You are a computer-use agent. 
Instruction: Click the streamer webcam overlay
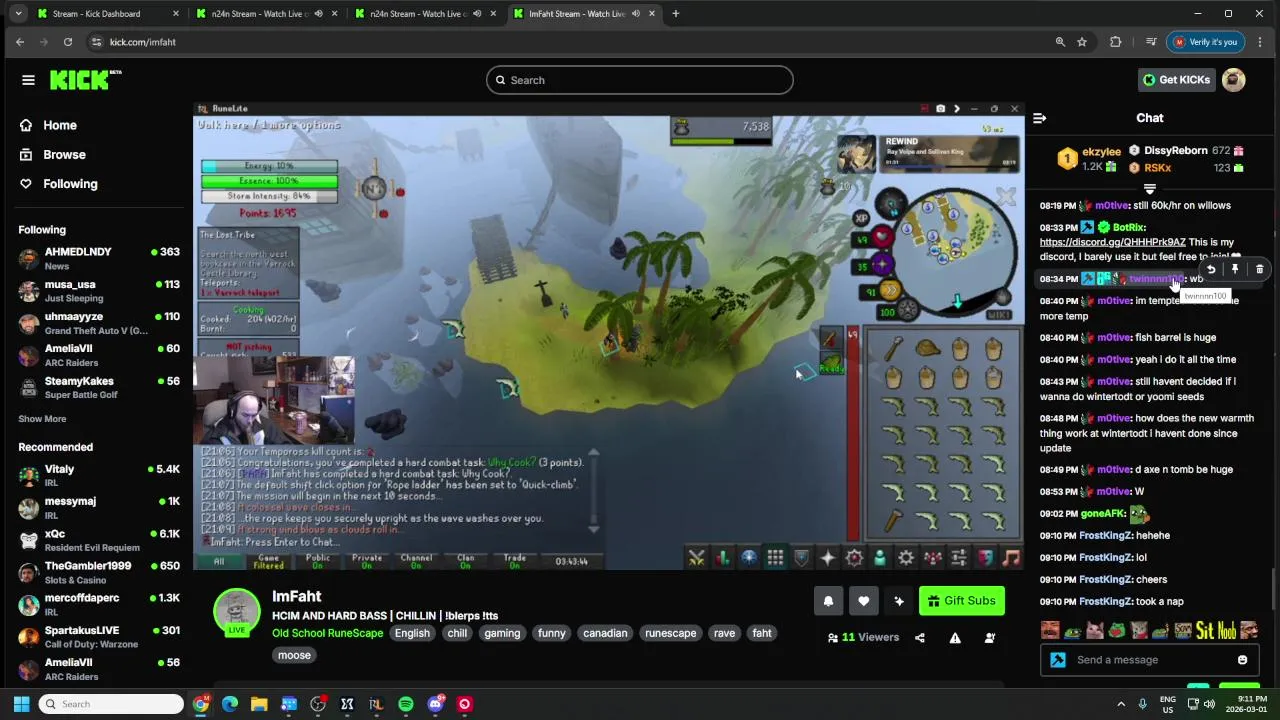(x=274, y=401)
